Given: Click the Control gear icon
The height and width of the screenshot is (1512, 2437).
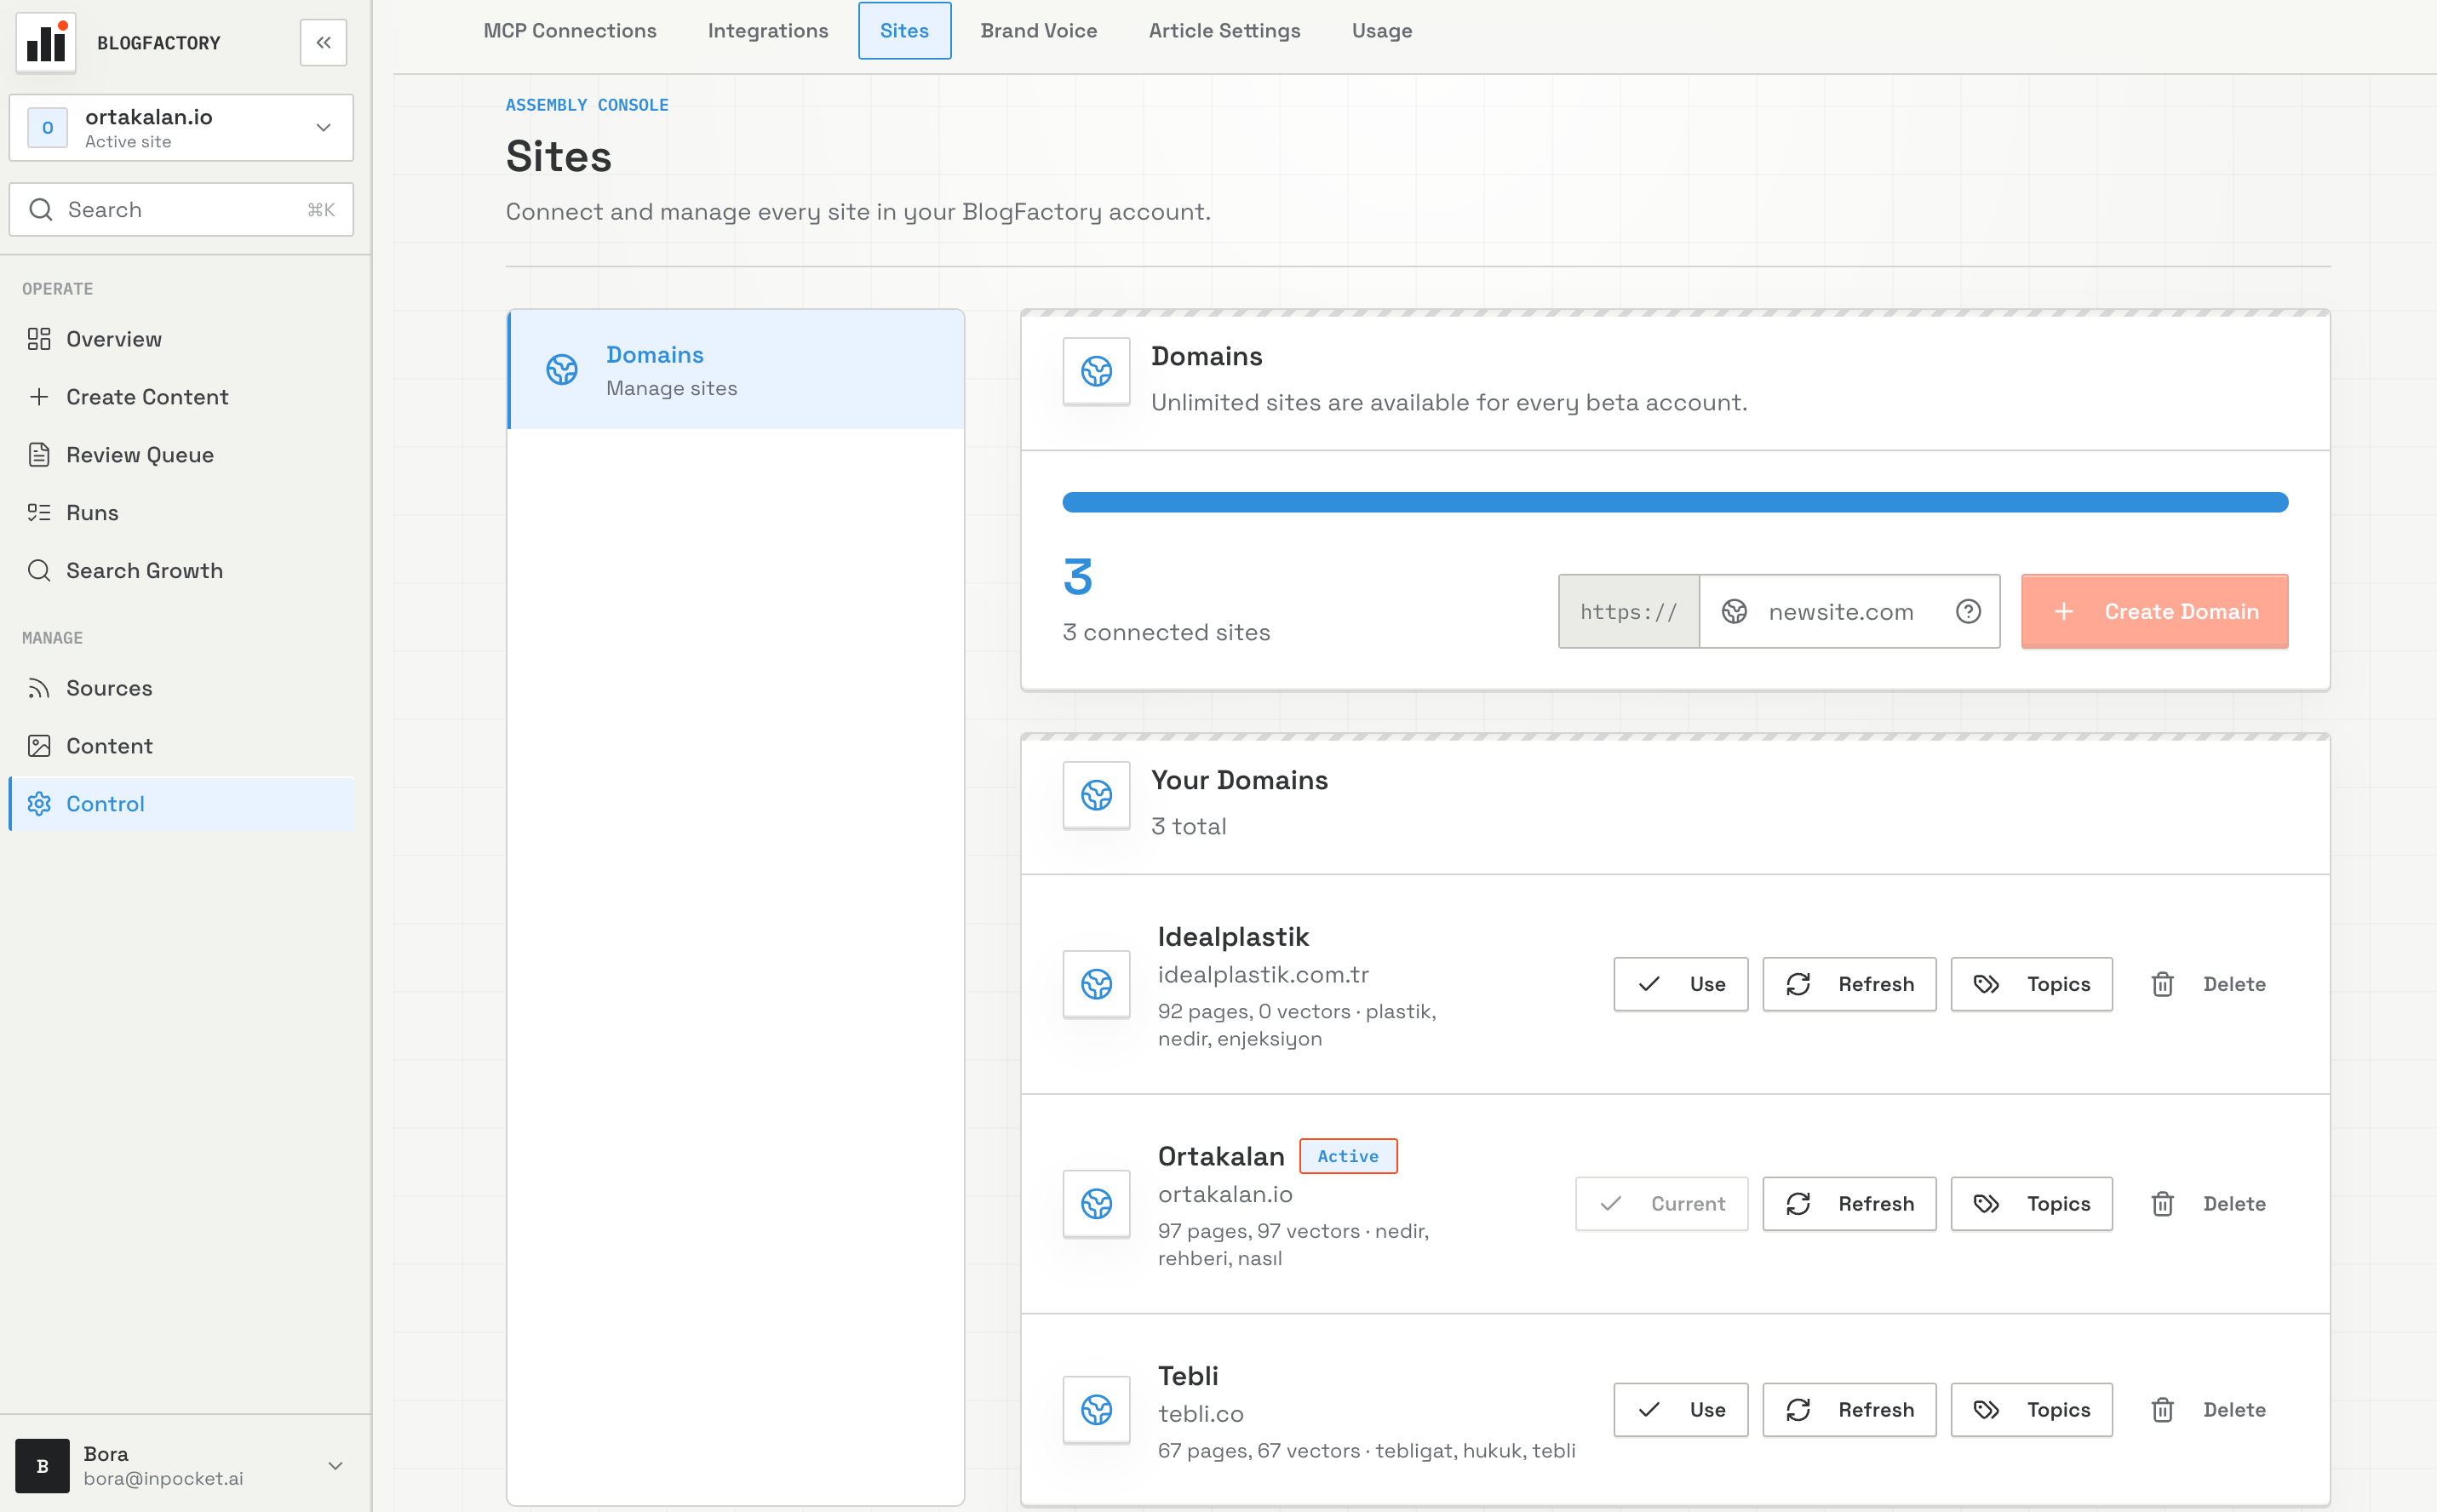Looking at the screenshot, I should tap(39, 804).
